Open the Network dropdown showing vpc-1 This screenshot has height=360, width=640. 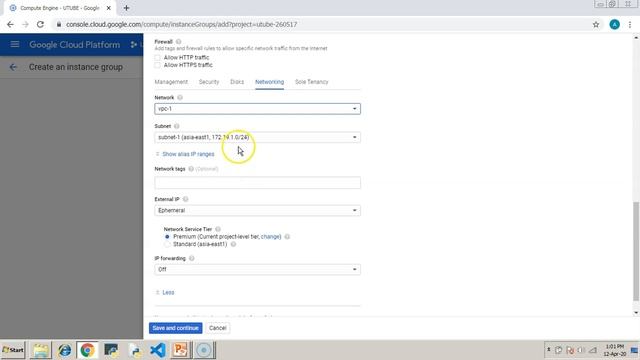point(258,109)
